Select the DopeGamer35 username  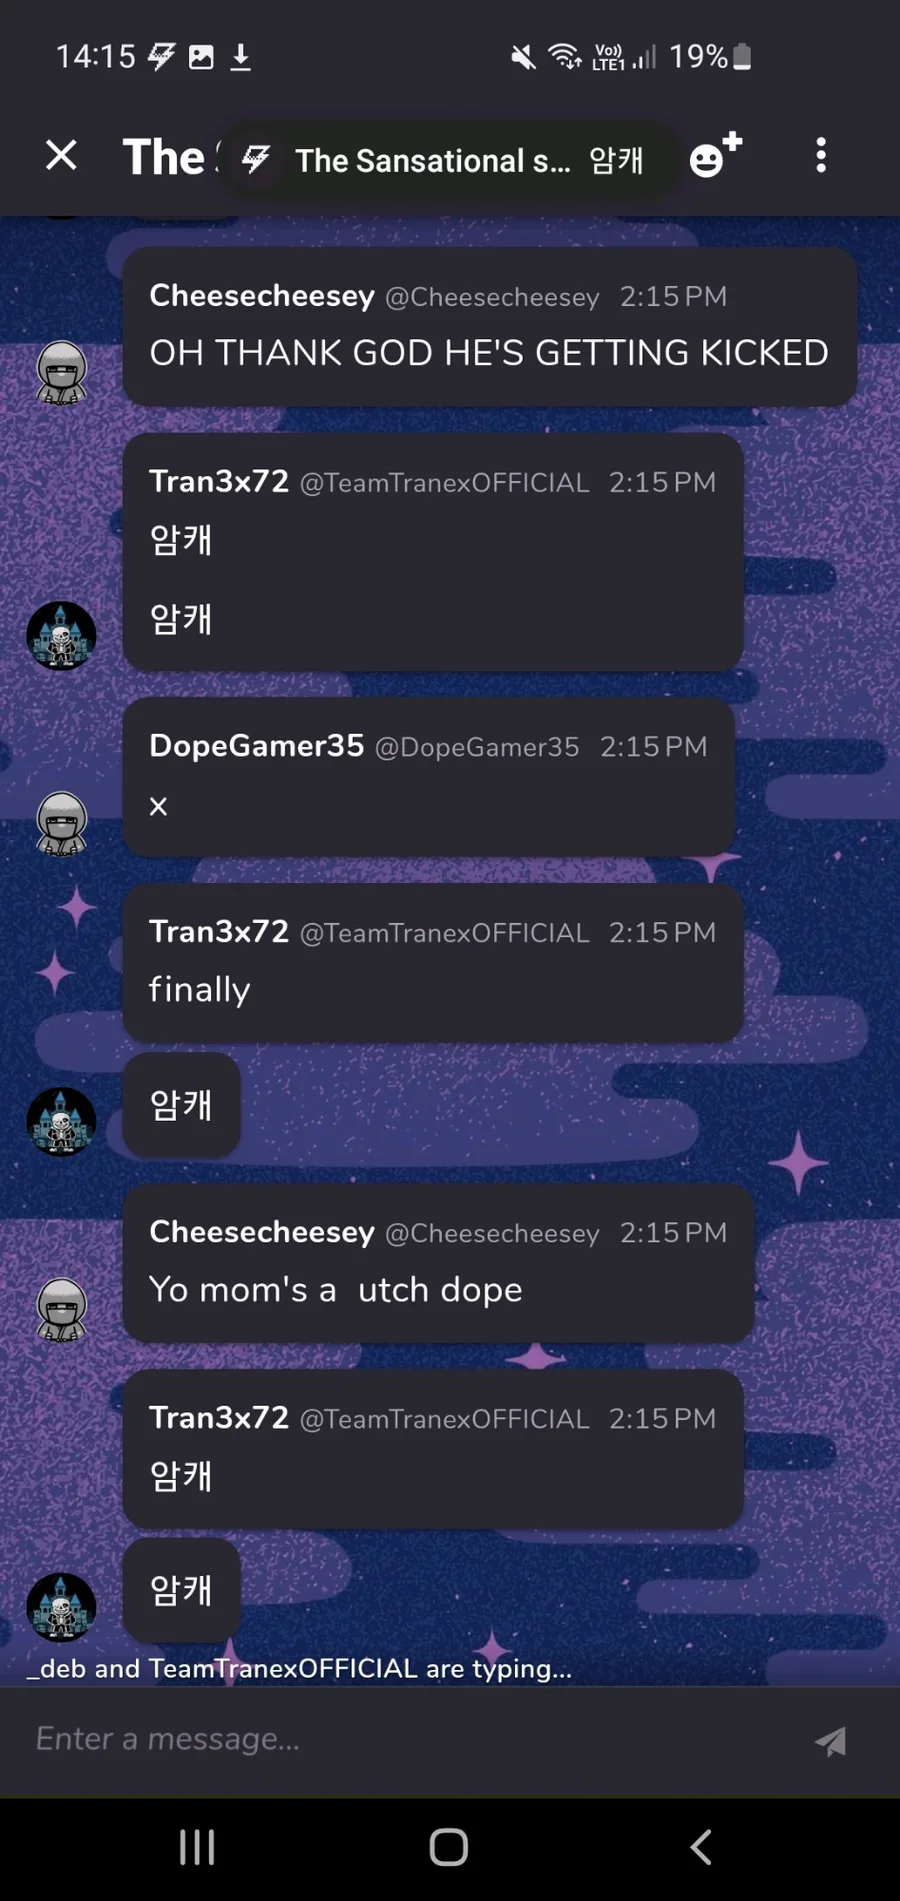coord(256,746)
